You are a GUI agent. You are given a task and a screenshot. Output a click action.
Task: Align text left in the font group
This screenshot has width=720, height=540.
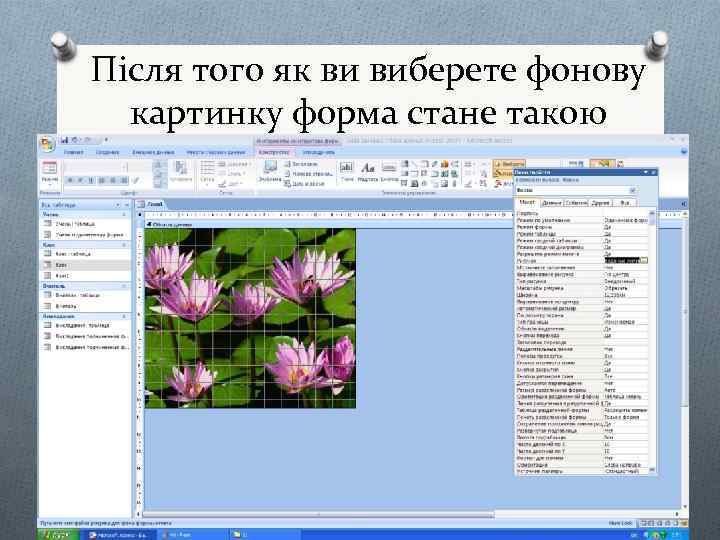pos(102,180)
